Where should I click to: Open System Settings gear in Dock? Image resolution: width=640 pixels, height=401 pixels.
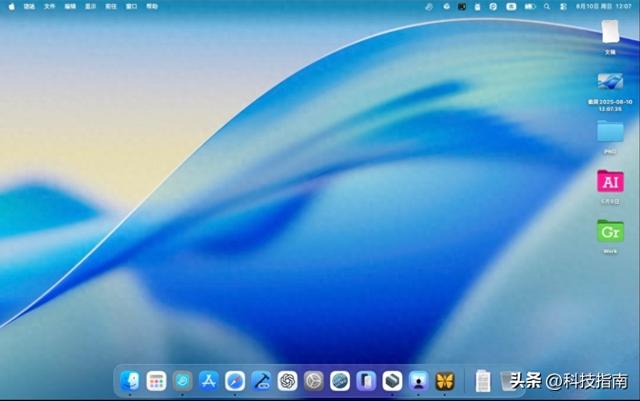(313, 381)
